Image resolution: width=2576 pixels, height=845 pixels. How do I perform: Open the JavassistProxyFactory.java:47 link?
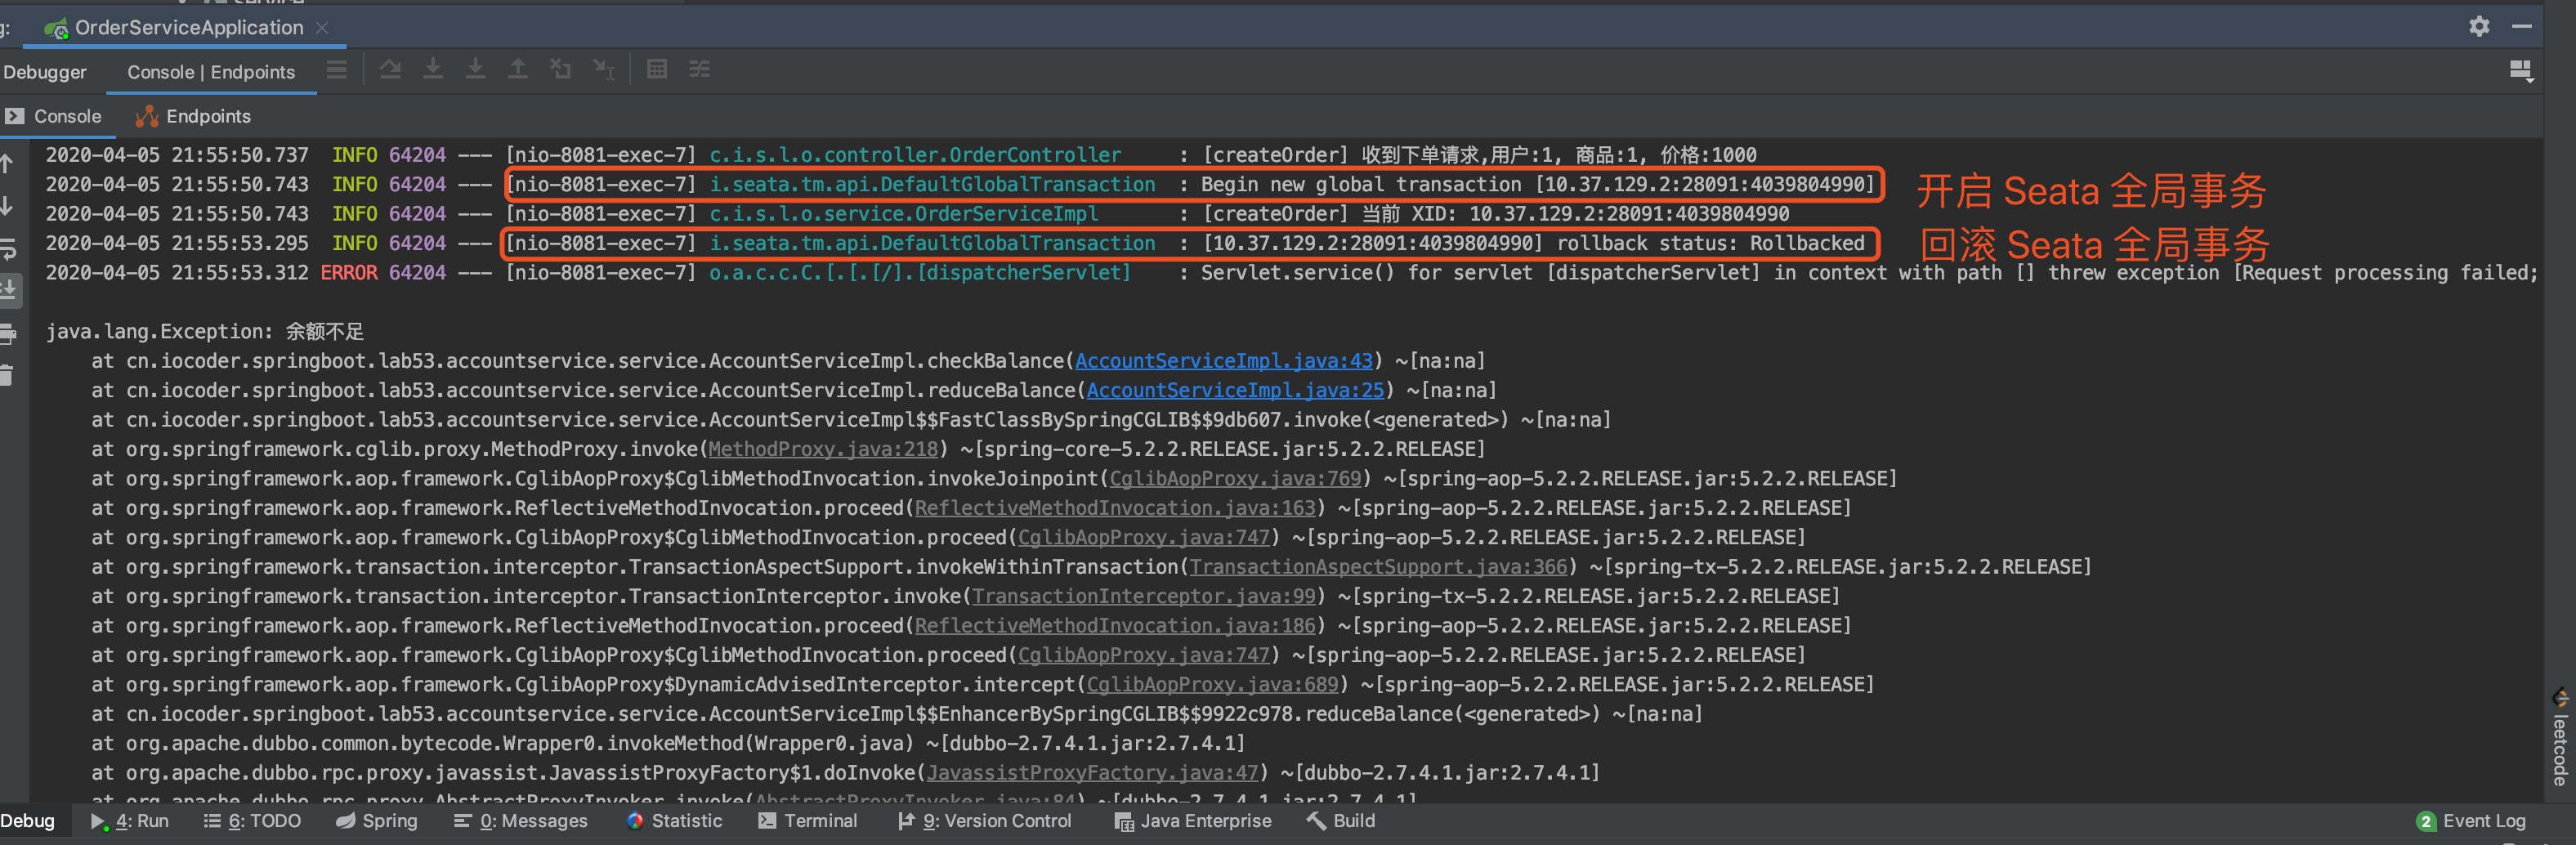1093,773
